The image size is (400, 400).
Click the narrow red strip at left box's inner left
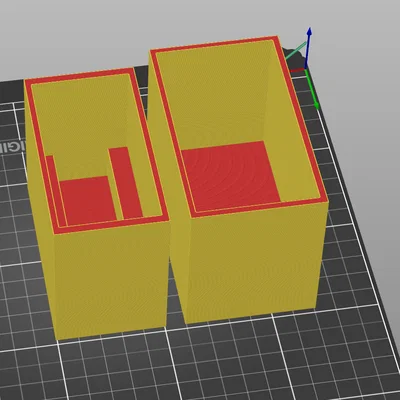point(55,190)
